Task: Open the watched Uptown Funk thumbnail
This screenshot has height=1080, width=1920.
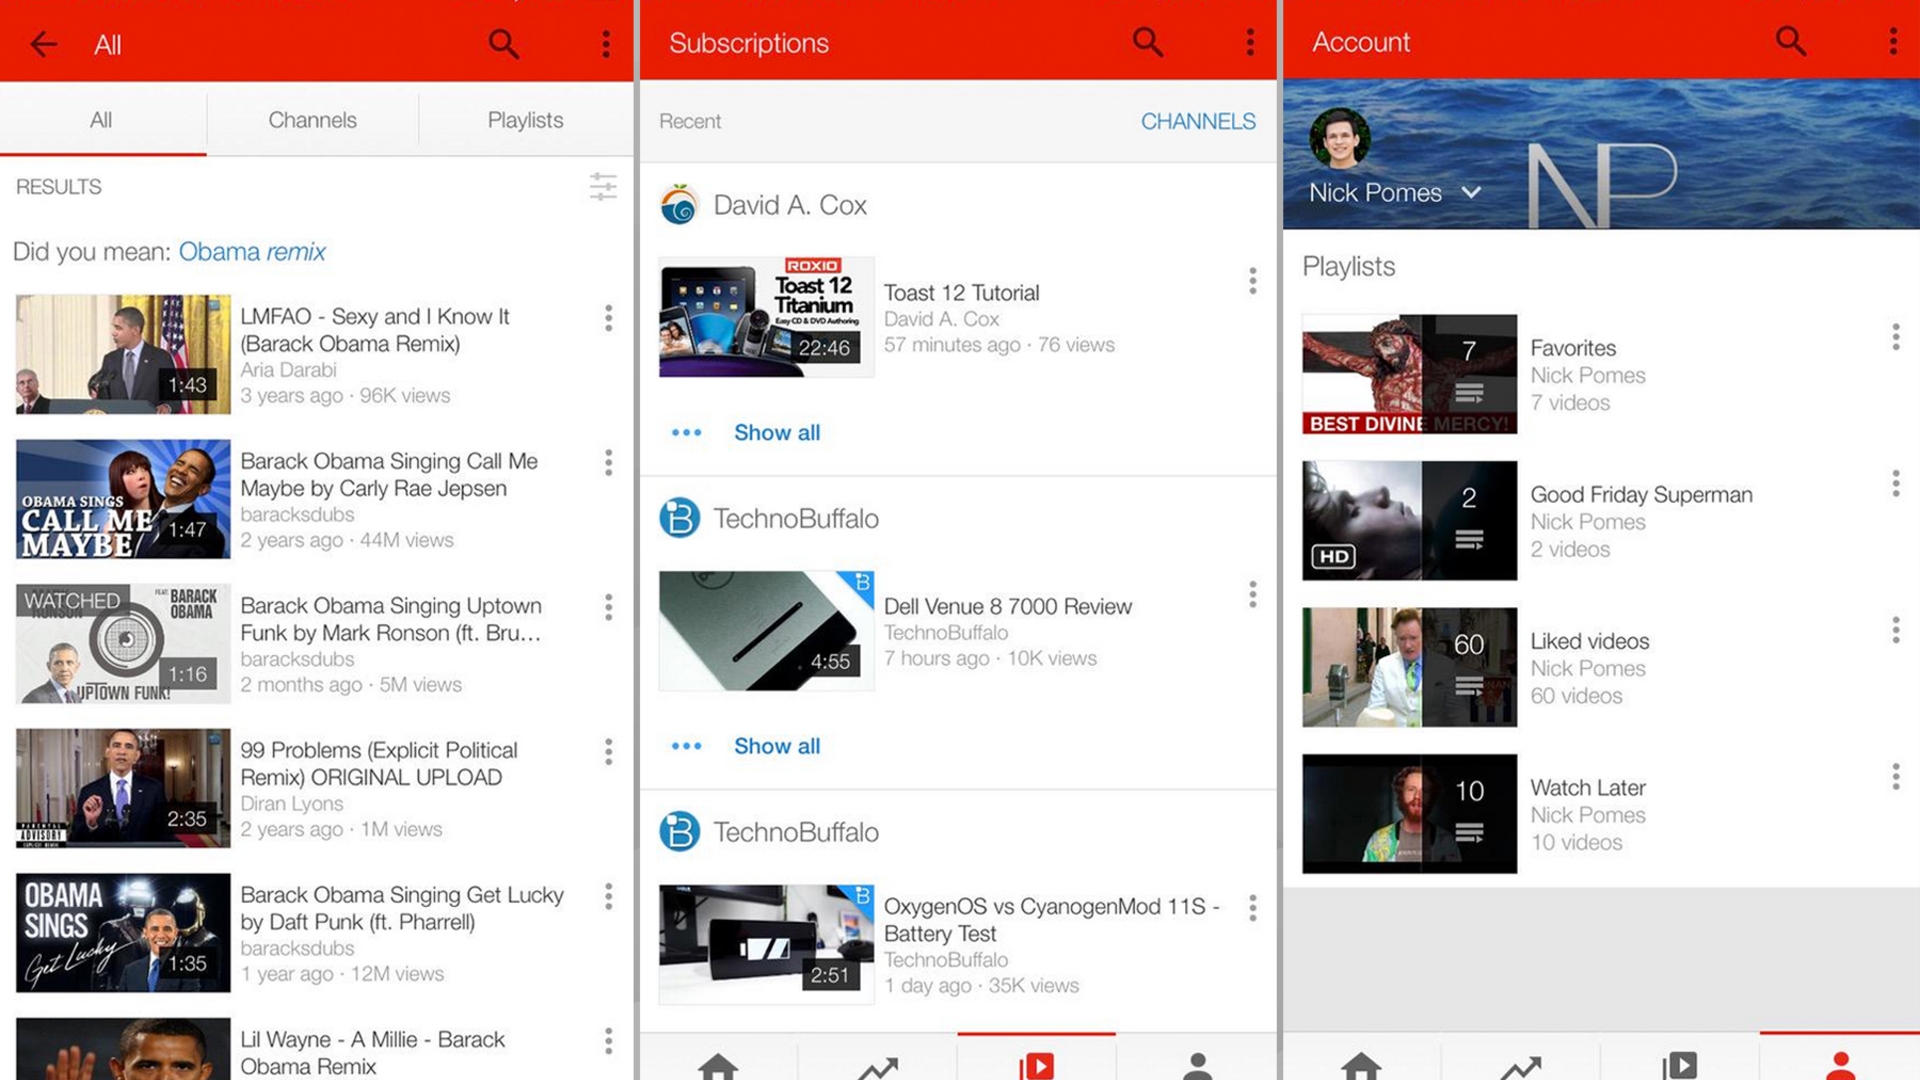Action: tap(123, 643)
